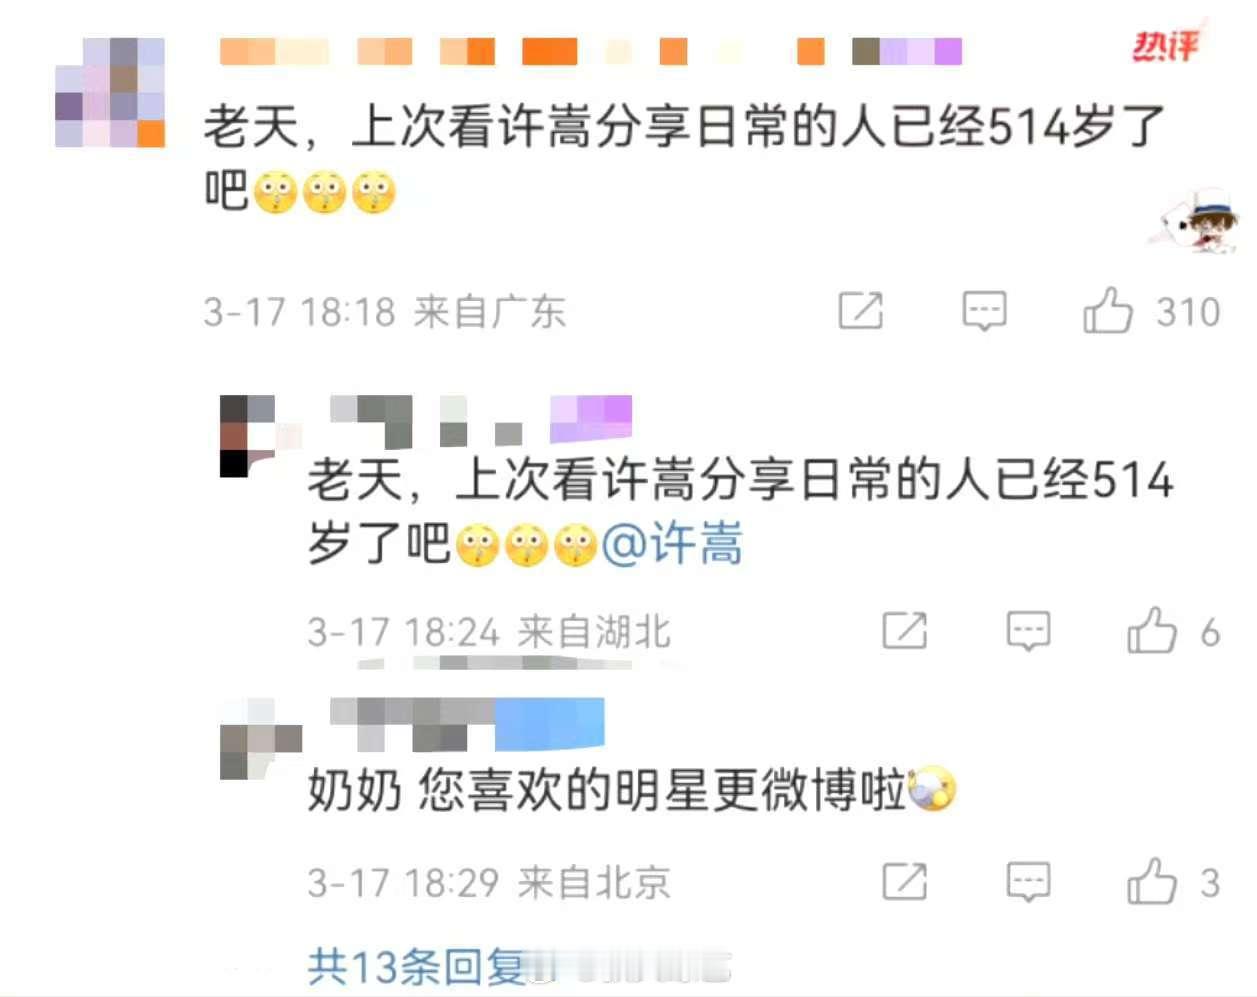1257x997 pixels.
Task: Share the top comment from Guangdong
Action: point(861,311)
